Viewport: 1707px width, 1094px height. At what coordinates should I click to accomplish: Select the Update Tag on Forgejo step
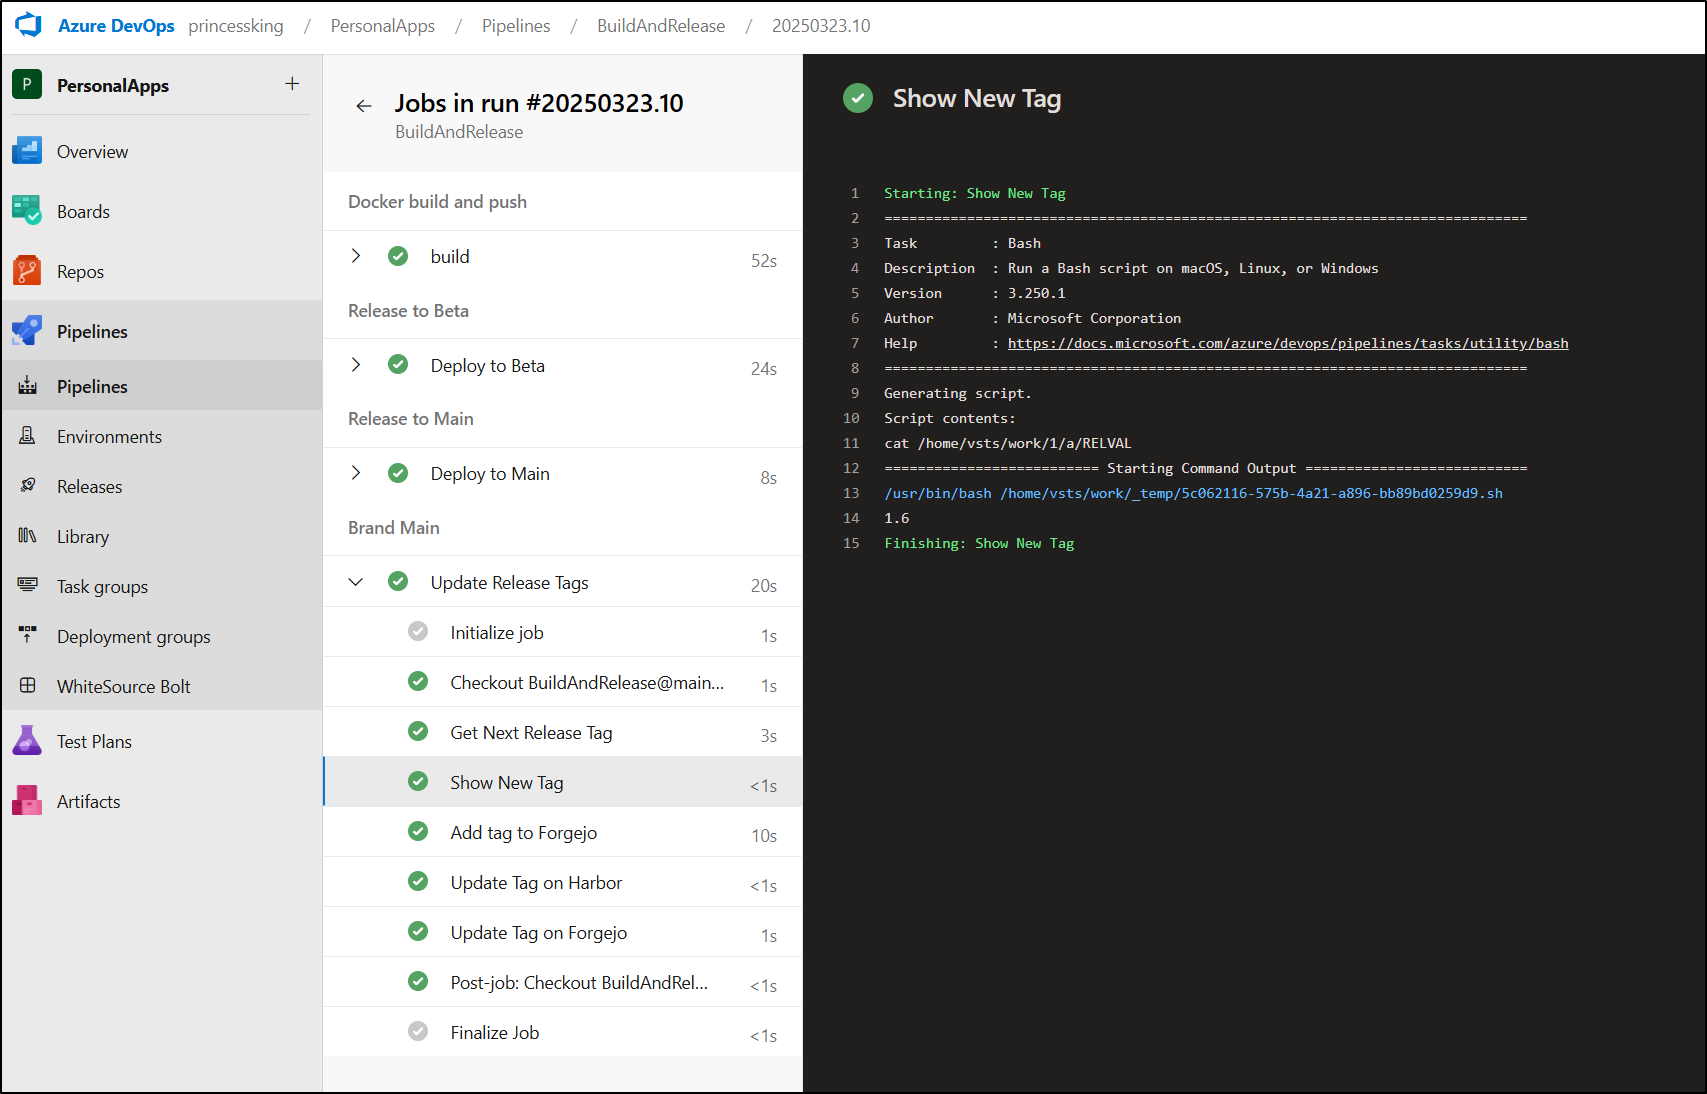(x=563, y=932)
